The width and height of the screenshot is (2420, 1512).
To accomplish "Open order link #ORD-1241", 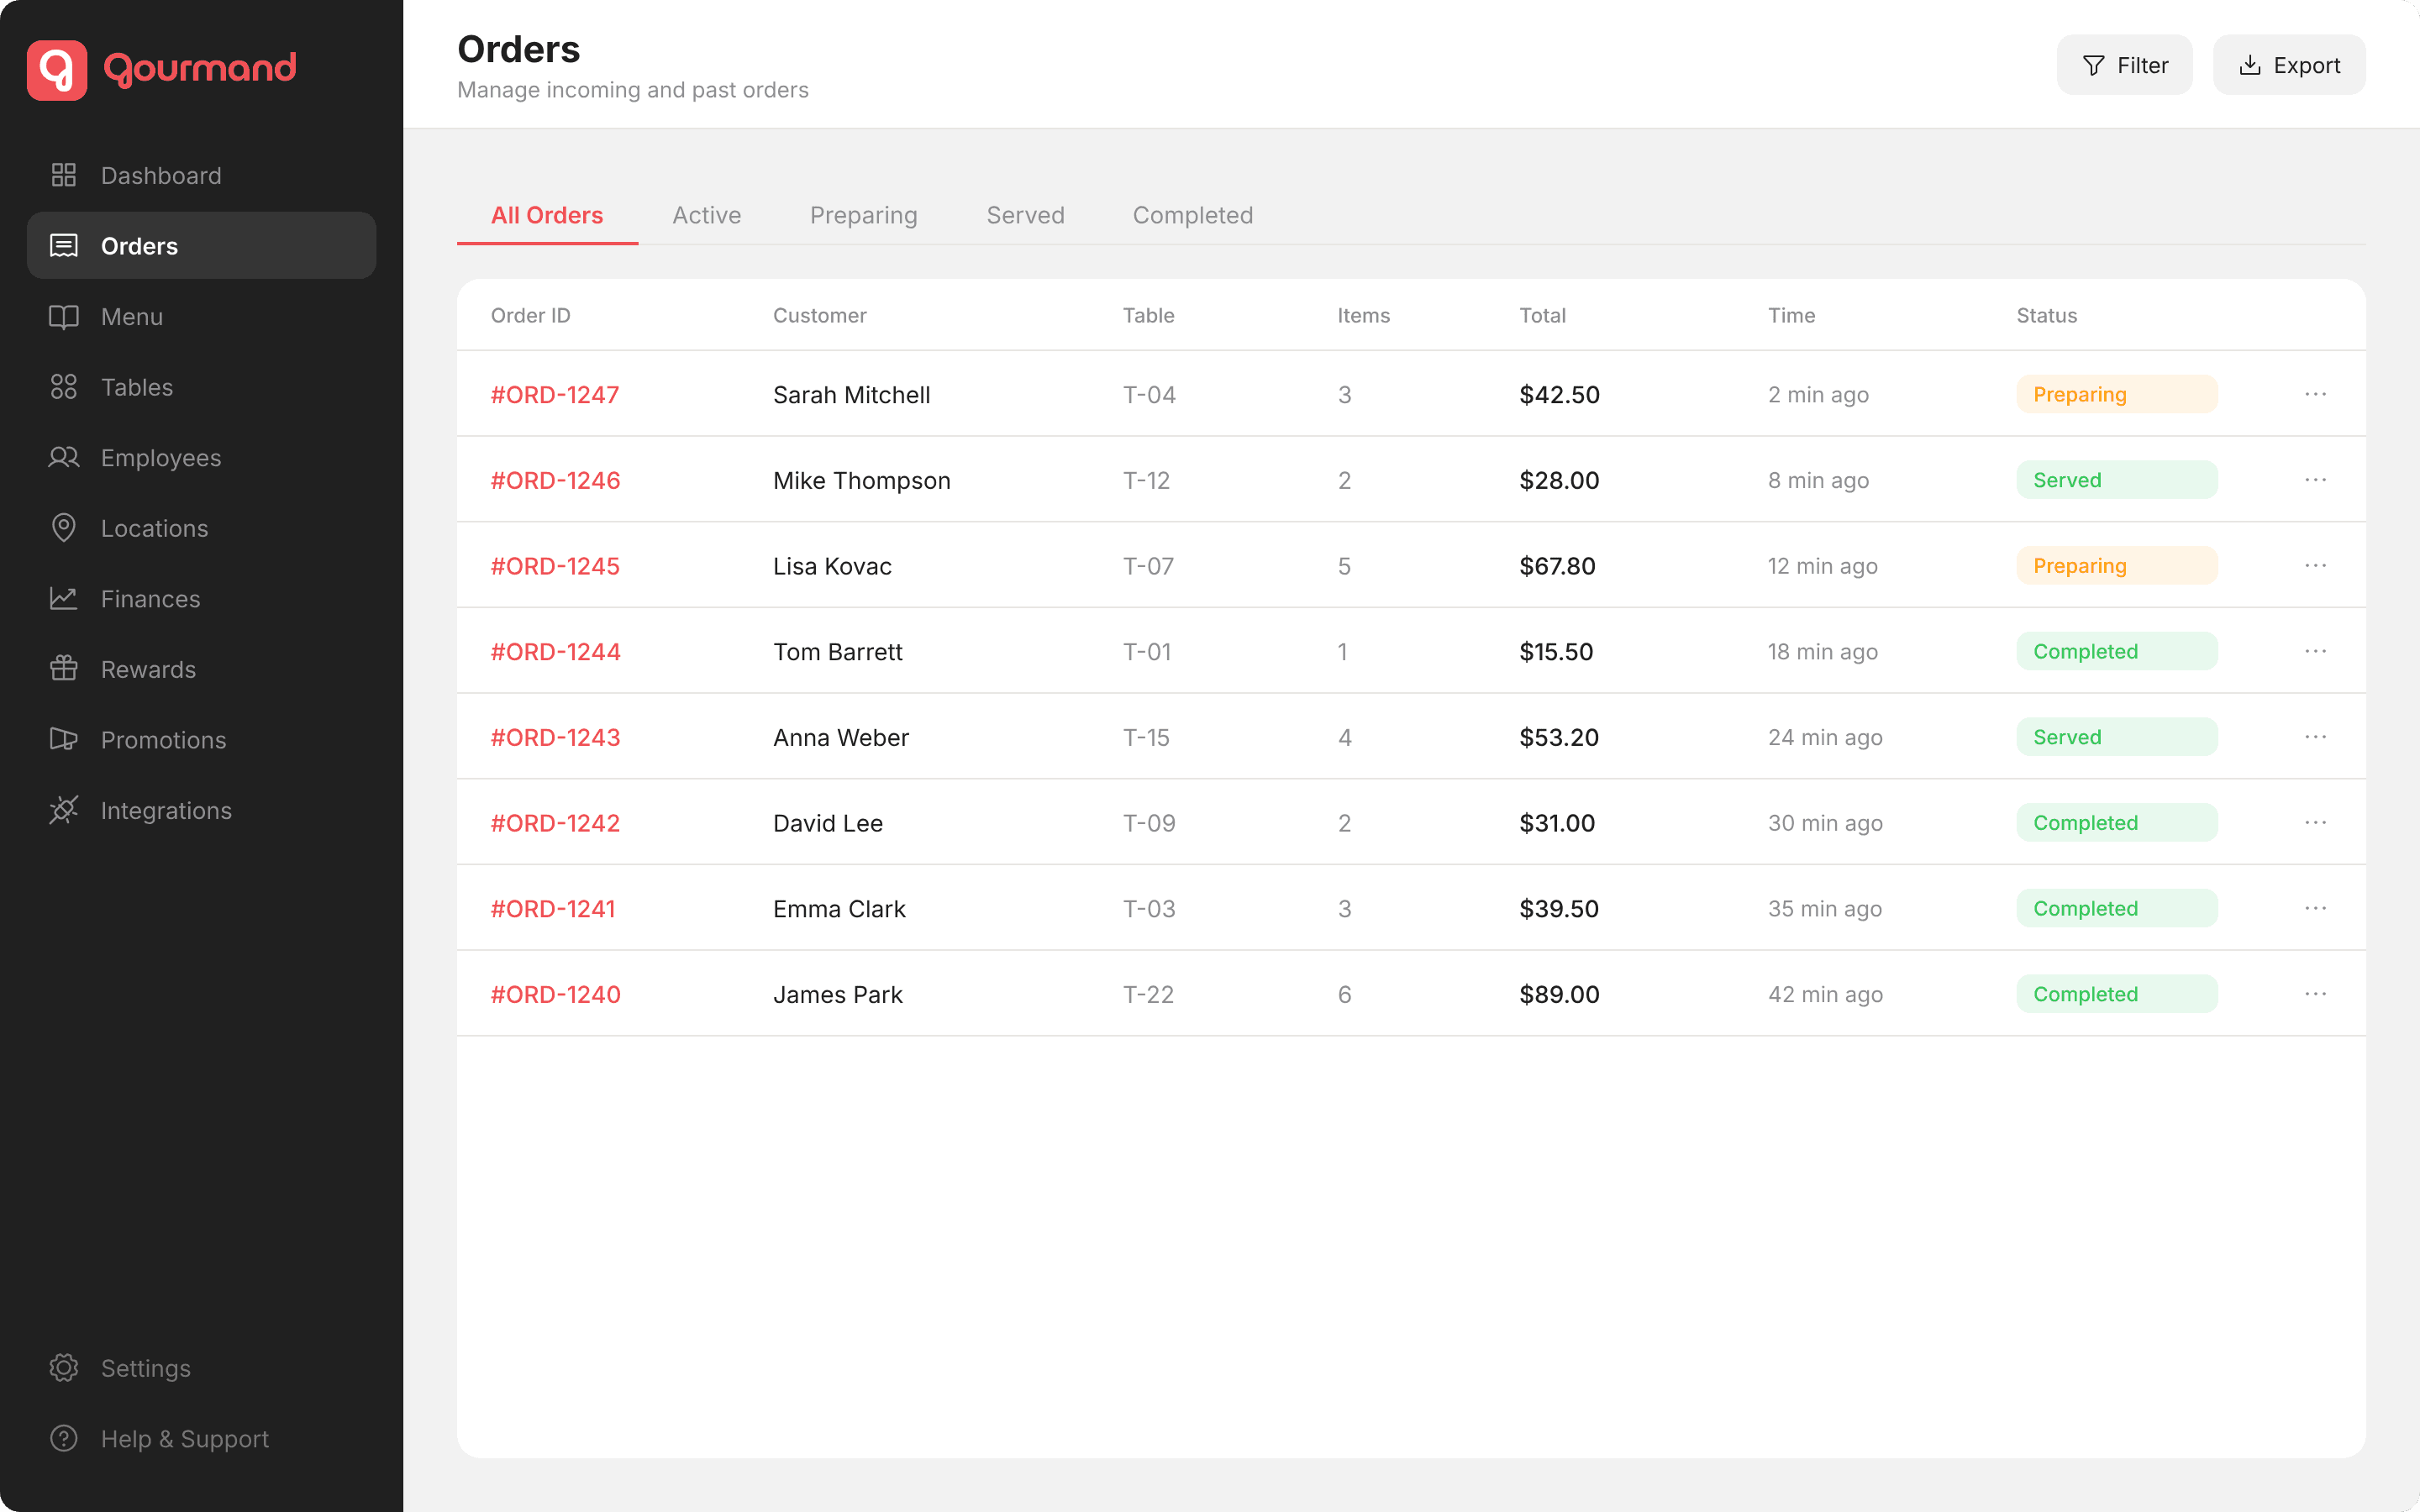I will pyautogui.click(x=553, y=908).
